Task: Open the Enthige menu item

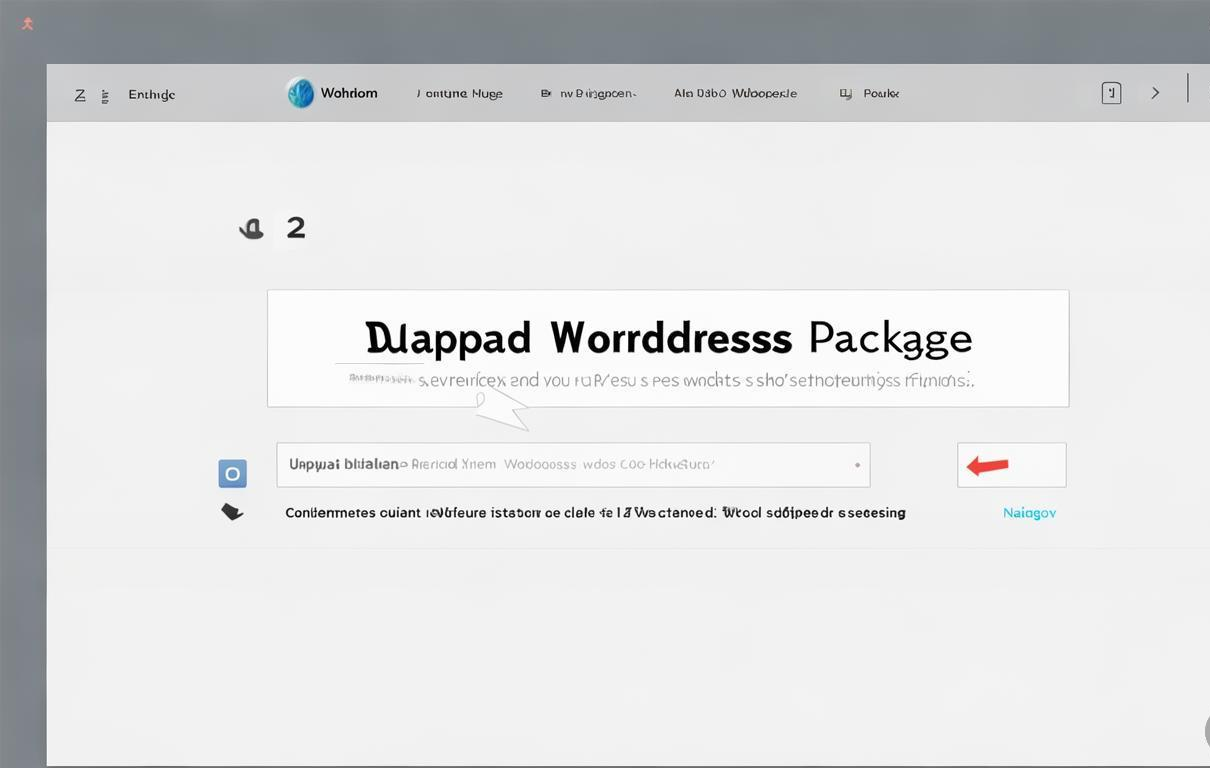Action: [x=152, y=95]
